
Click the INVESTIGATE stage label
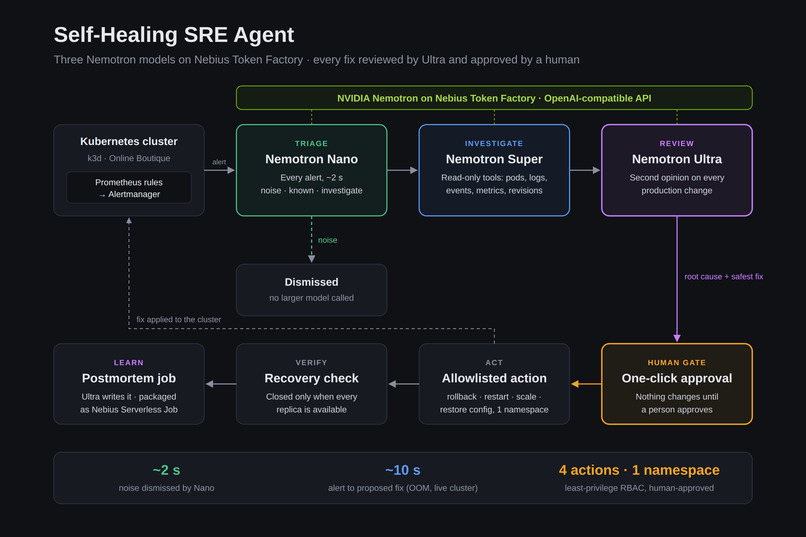tap(494, 143)
